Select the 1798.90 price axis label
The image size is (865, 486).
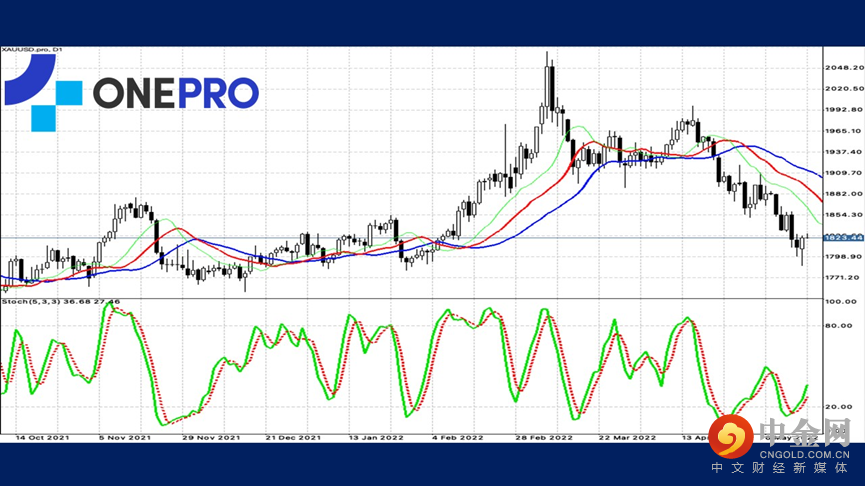coord(844,257)
